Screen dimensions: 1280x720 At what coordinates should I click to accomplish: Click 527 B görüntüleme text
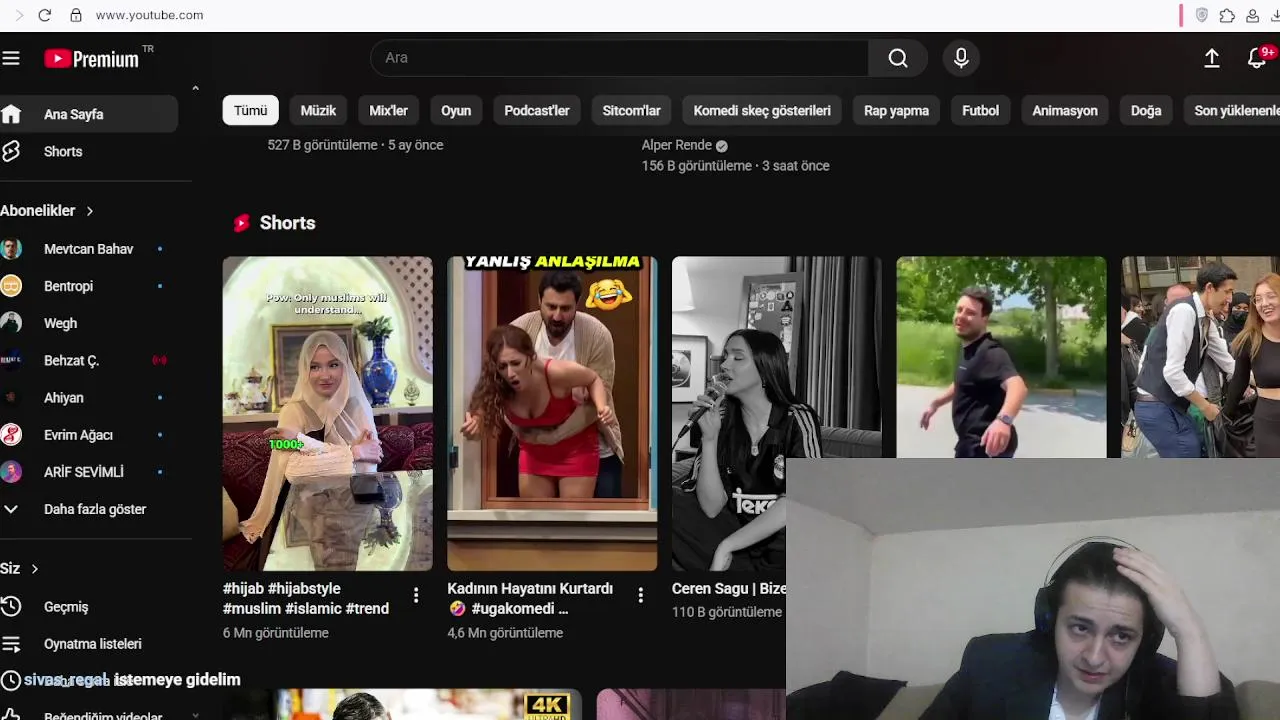322,145
